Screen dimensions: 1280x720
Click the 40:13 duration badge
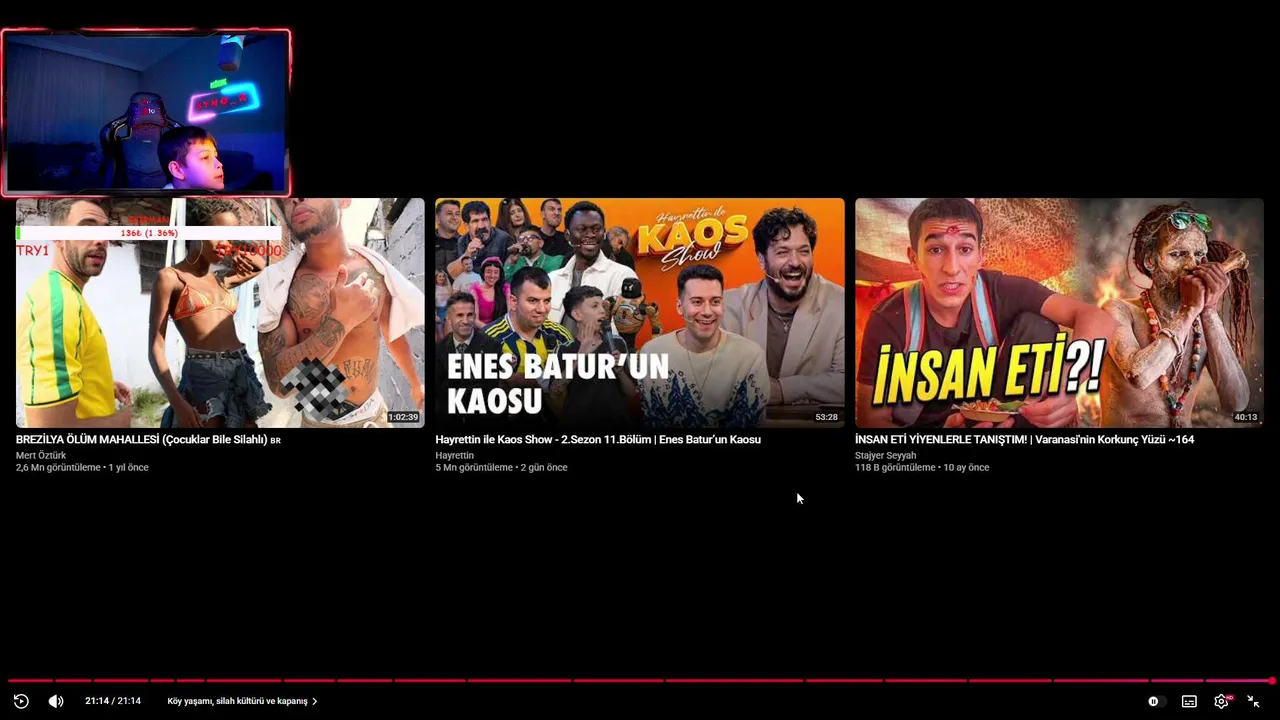pos(1245,417)
